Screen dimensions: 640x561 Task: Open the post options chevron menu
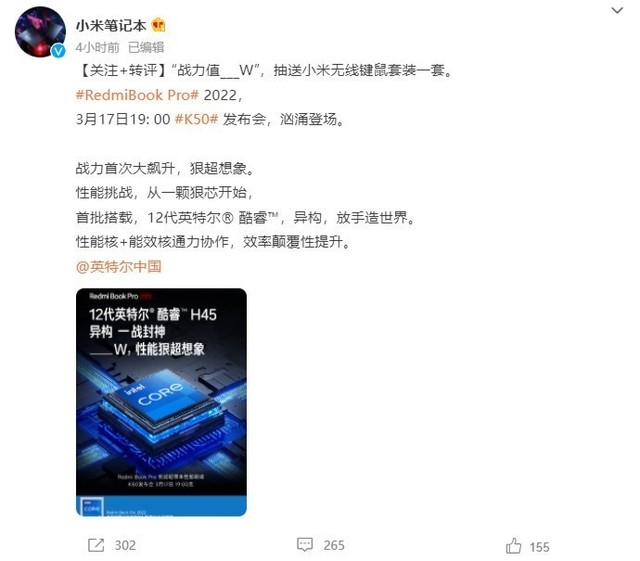(x=617, y=10)
